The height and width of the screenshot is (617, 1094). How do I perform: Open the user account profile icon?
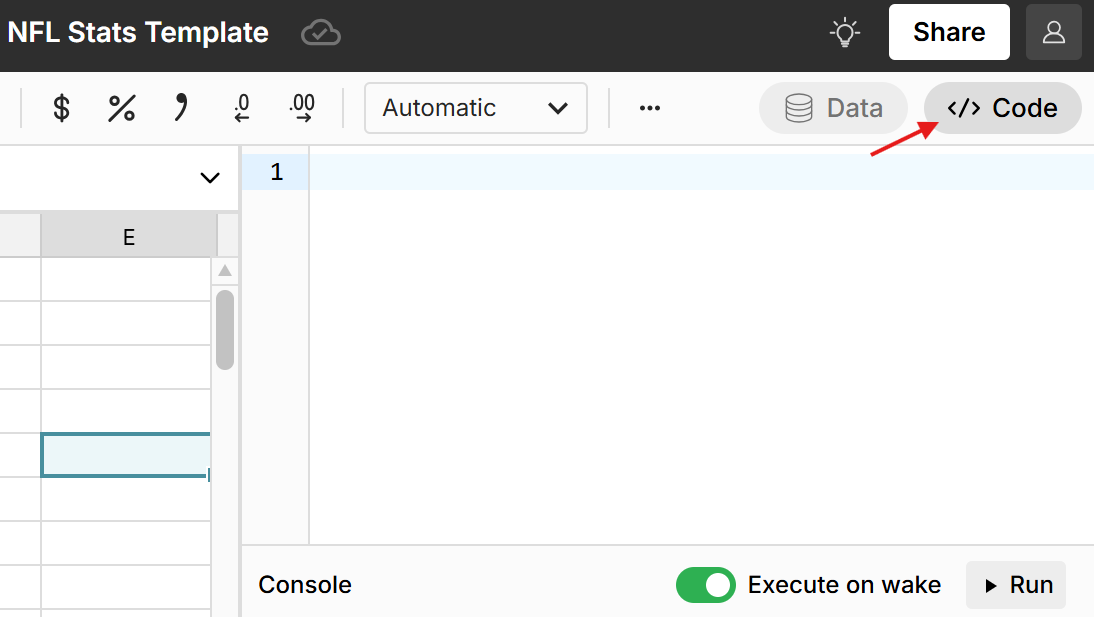point(1054,32)
